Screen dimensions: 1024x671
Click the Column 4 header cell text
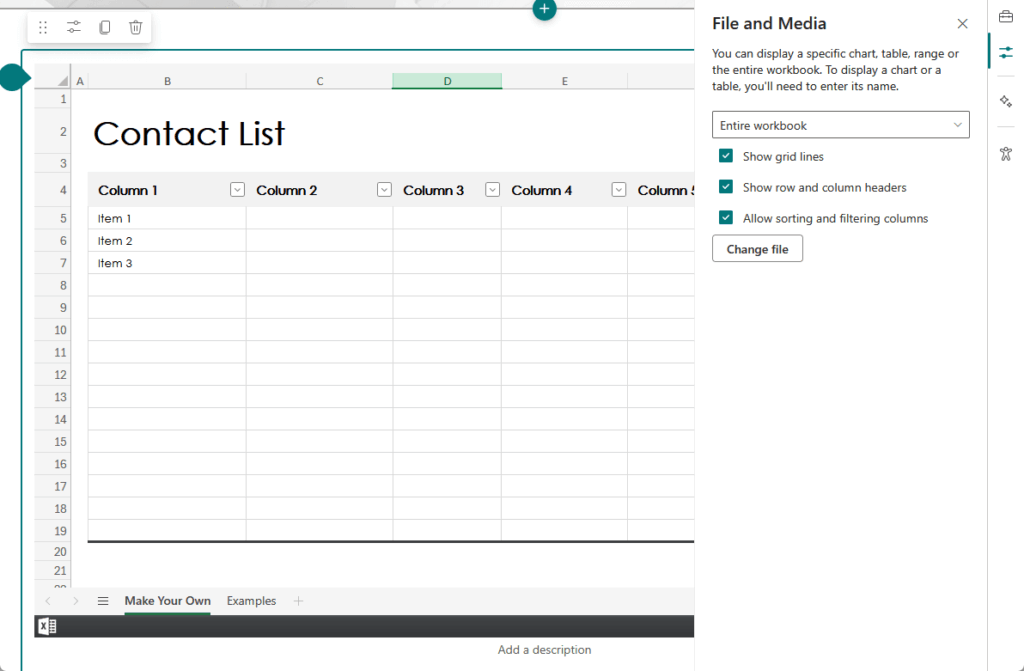click(541, 190)
